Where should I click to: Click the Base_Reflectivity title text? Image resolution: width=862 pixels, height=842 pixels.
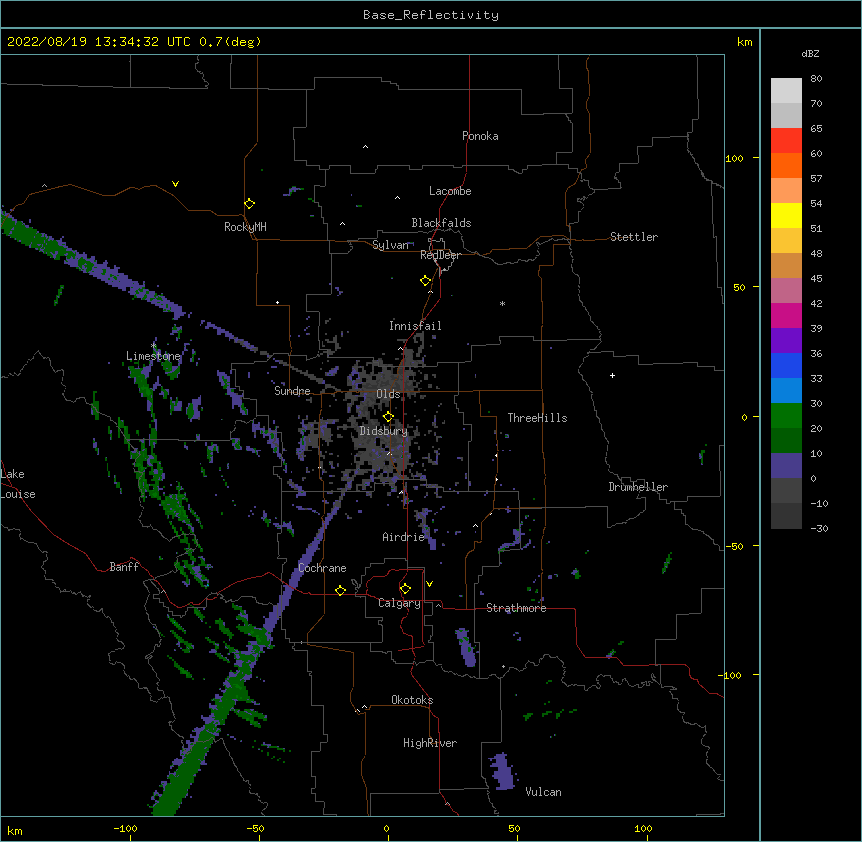[x=431, y=15]
